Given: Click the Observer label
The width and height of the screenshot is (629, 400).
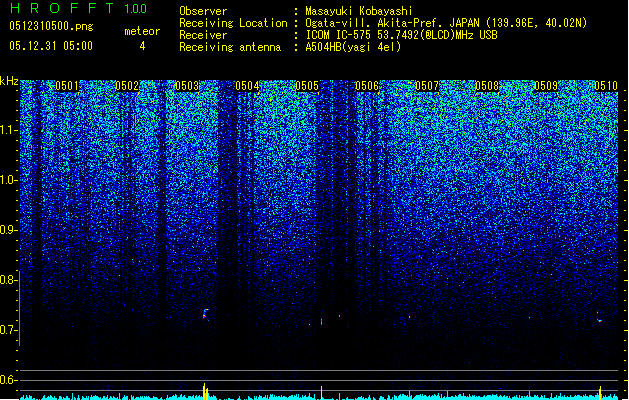Looking at the screenshot, I should tap(203, 11).
